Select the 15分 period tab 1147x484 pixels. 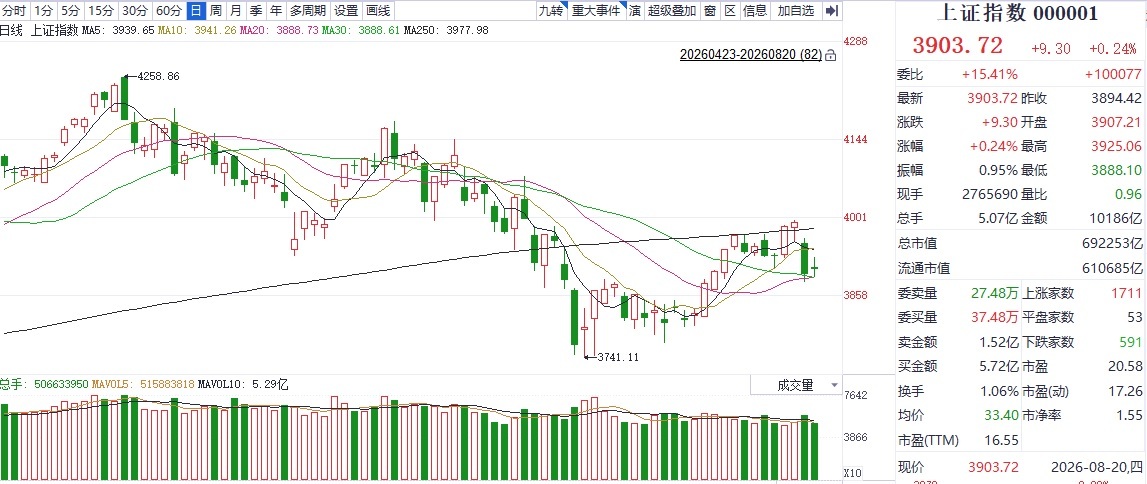pyautogui.click(x=100, y=10)
